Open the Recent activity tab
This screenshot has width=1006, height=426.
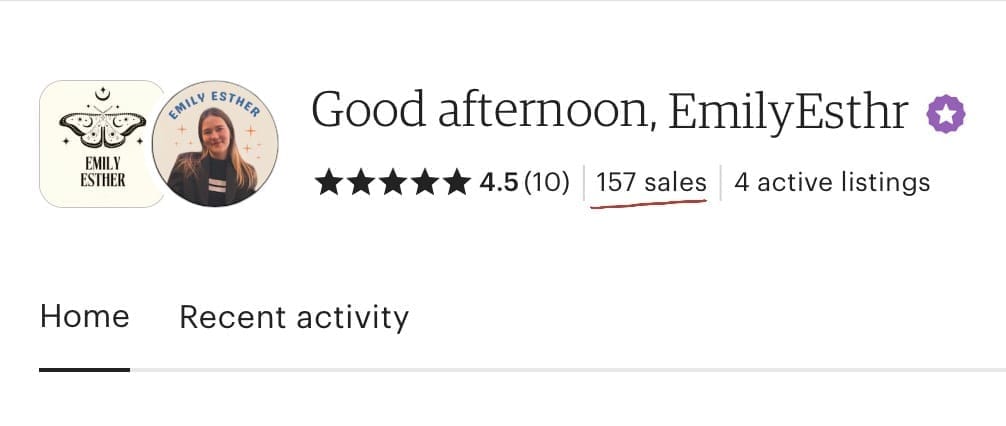[294, 317]
